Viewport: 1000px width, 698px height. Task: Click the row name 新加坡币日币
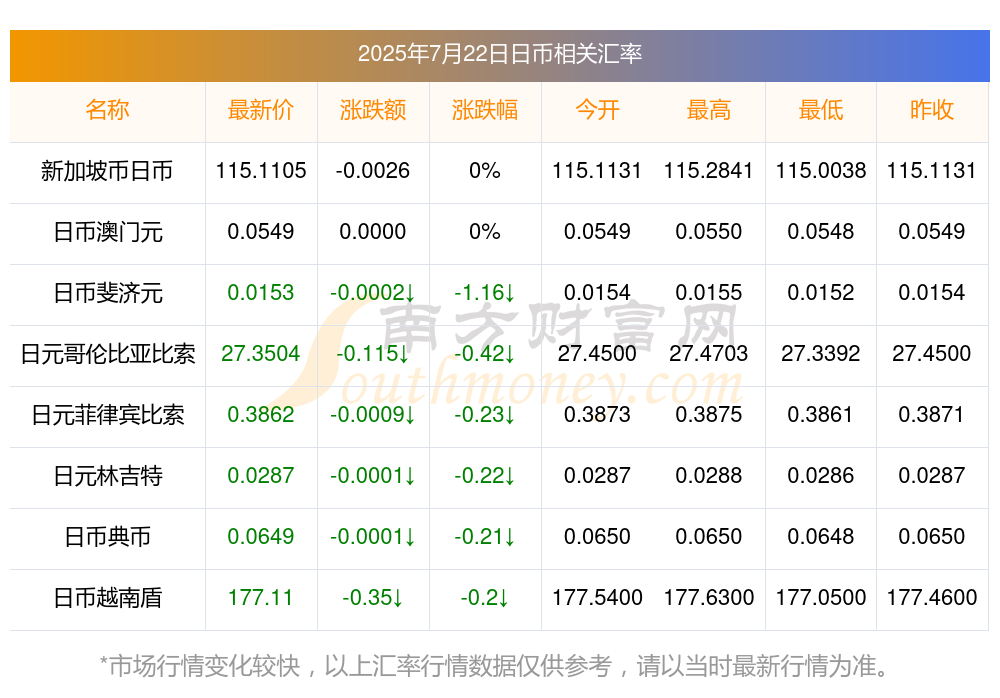click(107, 171)
